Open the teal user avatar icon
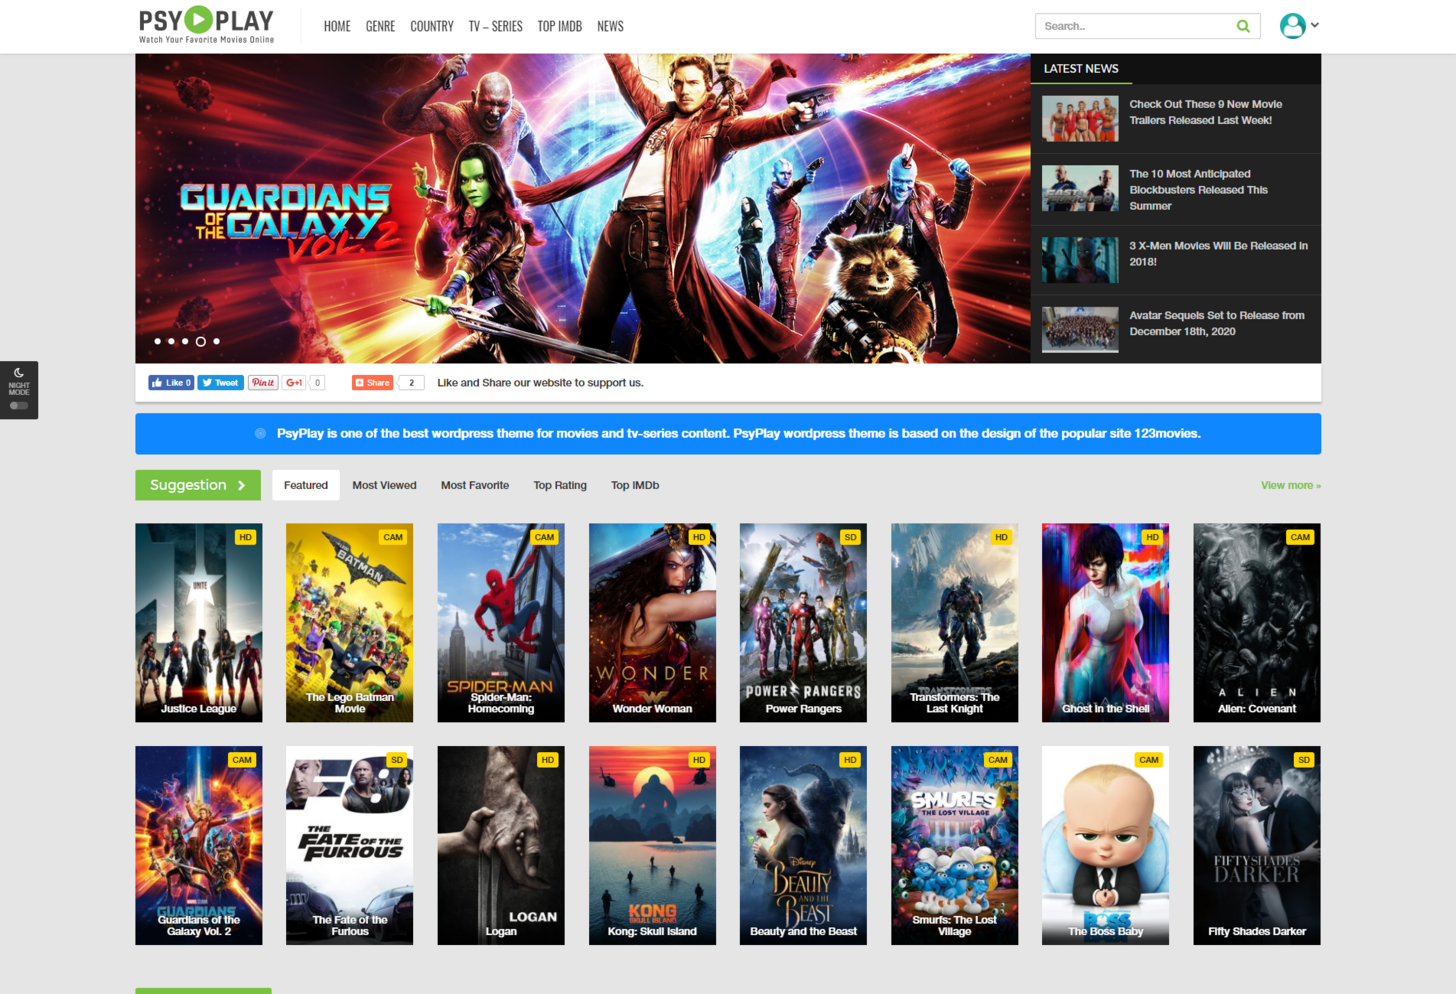 pyautogui.click(x=1291, y=26)
